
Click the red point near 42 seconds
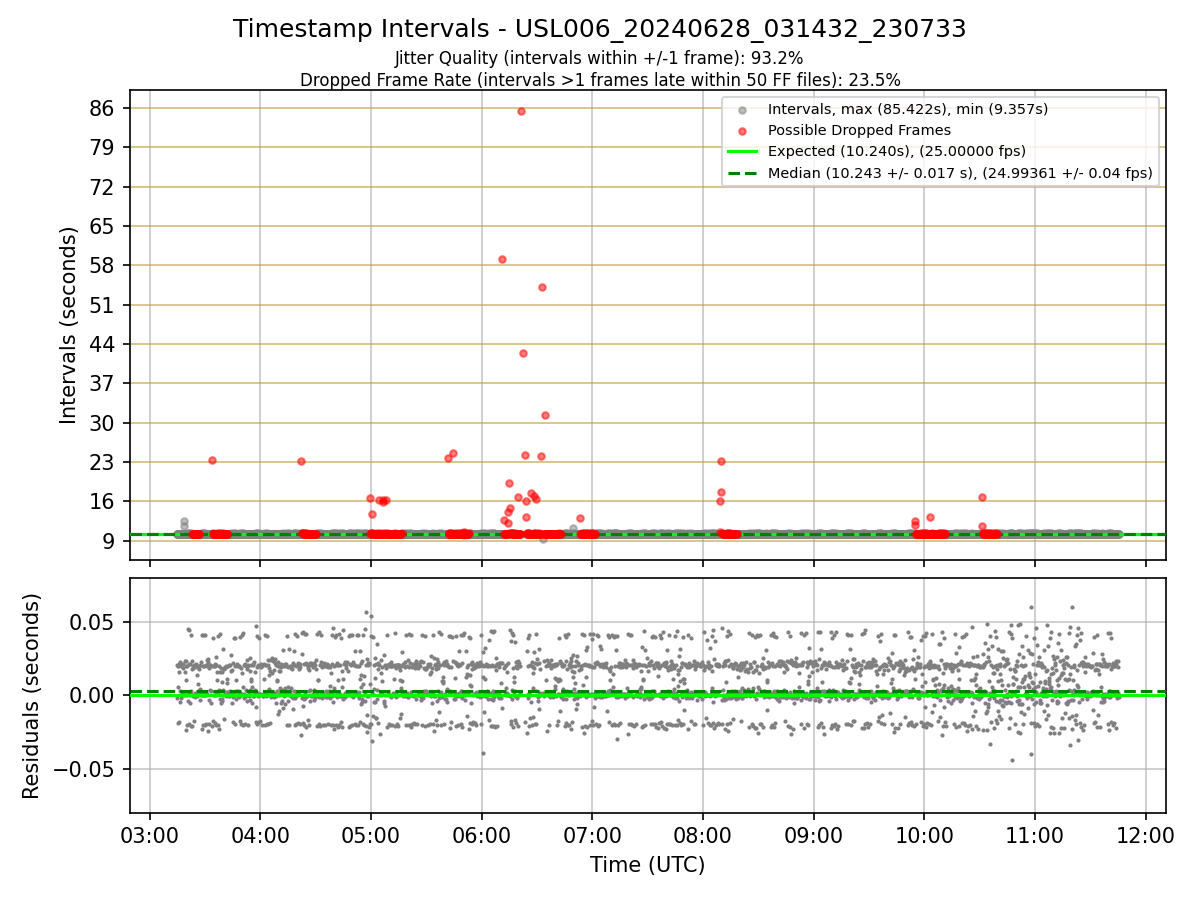[523, 353]
